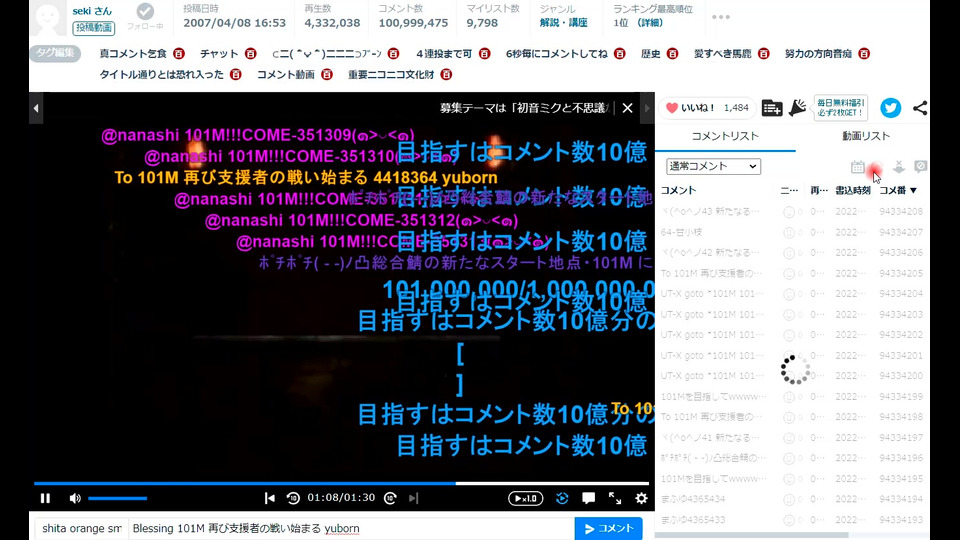This screenshot has width=960, height=540.
Task: Adjust the volume slider
Action: tap(118, 498)
